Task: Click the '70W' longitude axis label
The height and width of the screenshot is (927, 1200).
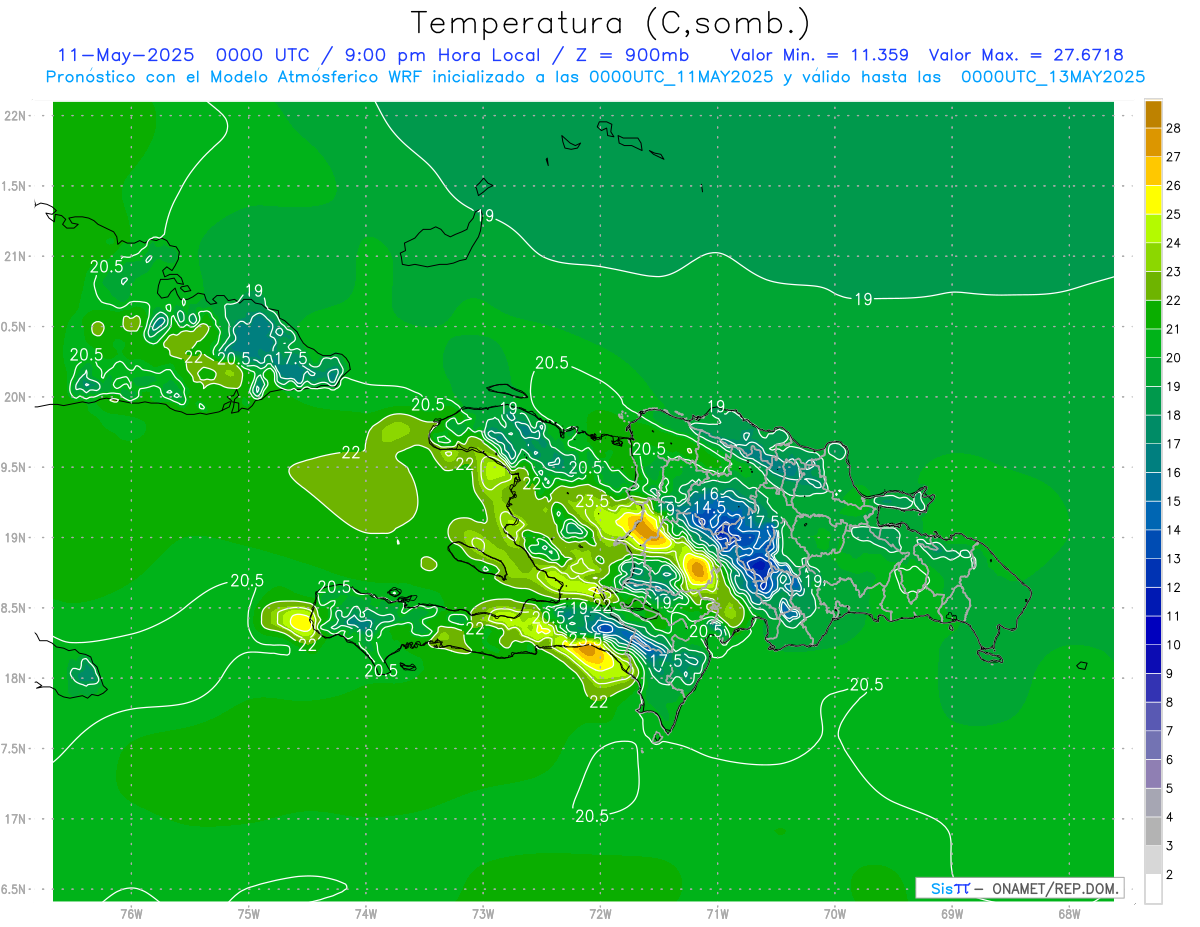Action: click(835, 913)
